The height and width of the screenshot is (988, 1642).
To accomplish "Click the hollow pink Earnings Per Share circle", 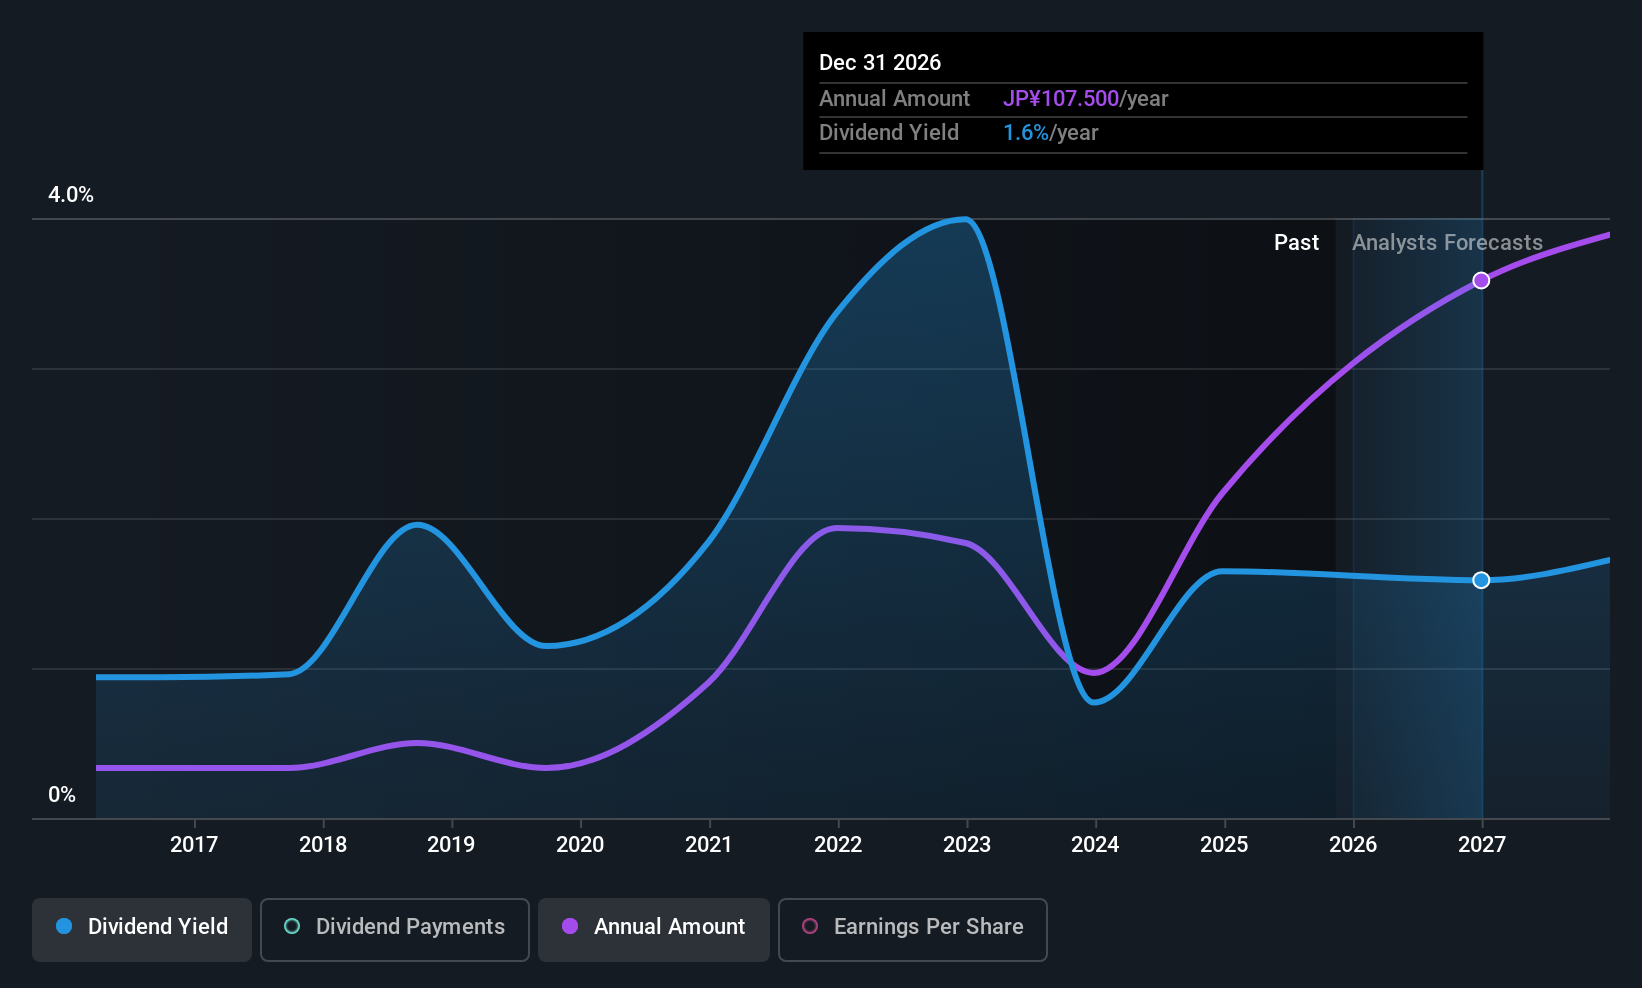I will [810, 927].
